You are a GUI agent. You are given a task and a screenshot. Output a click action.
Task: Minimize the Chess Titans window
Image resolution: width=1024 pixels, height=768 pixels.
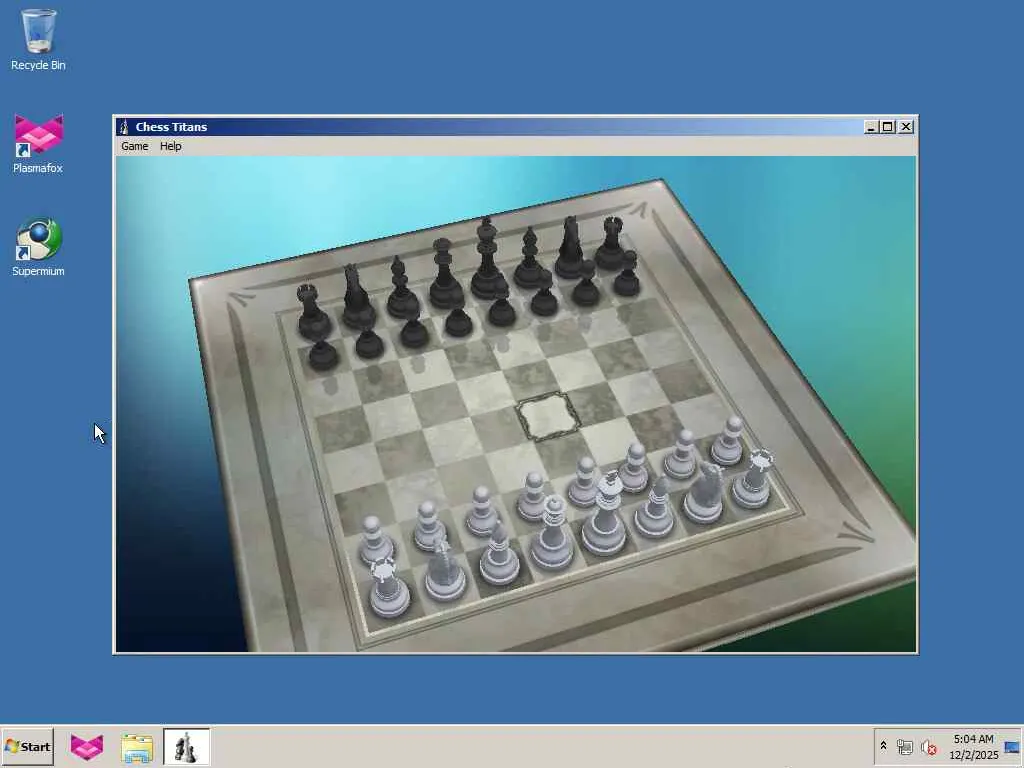[871, 127]
